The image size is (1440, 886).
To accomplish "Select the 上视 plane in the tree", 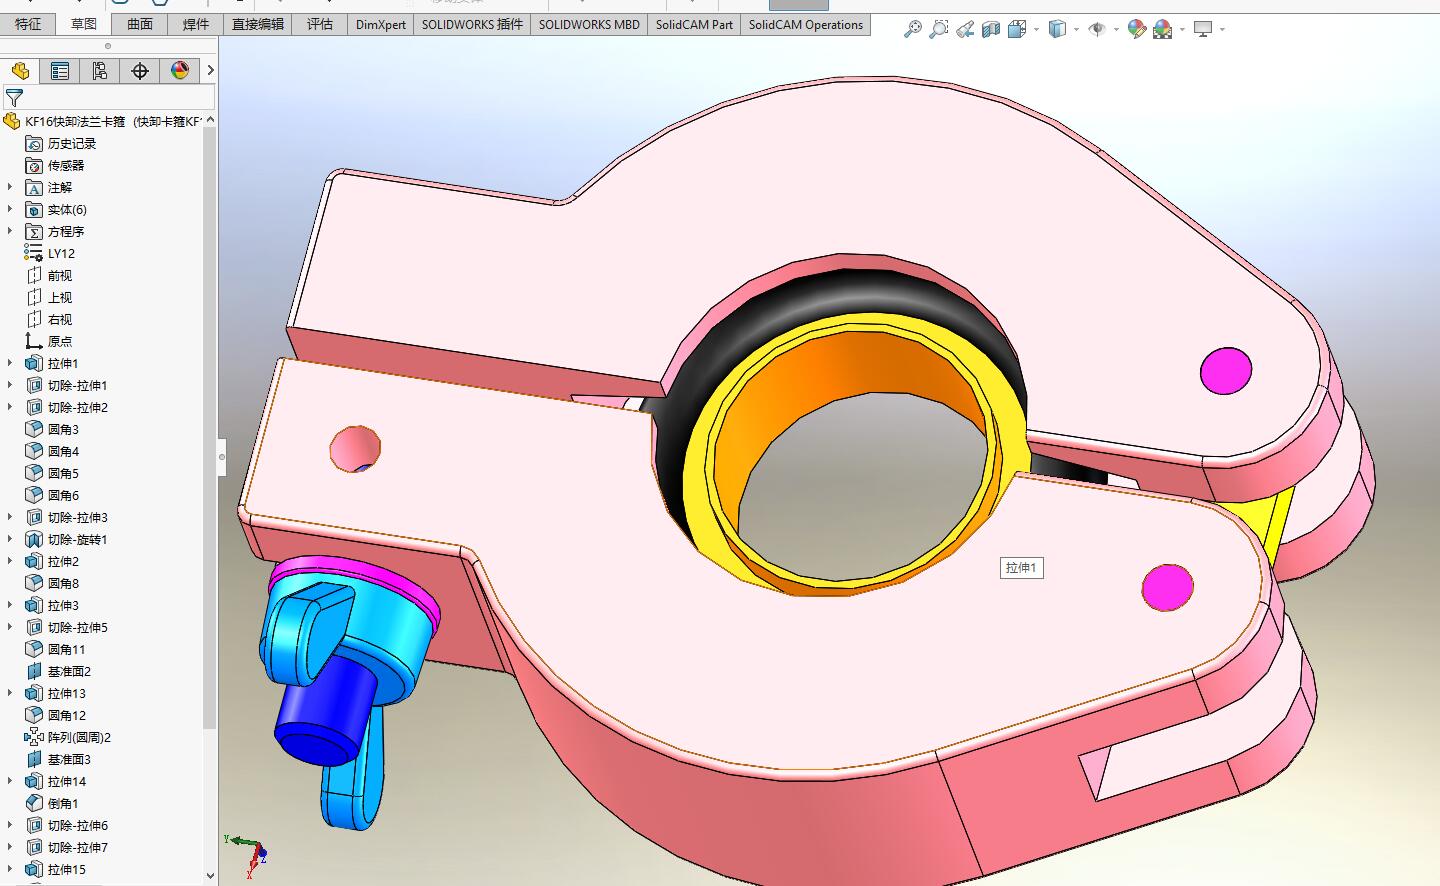I will pos(60,297).
